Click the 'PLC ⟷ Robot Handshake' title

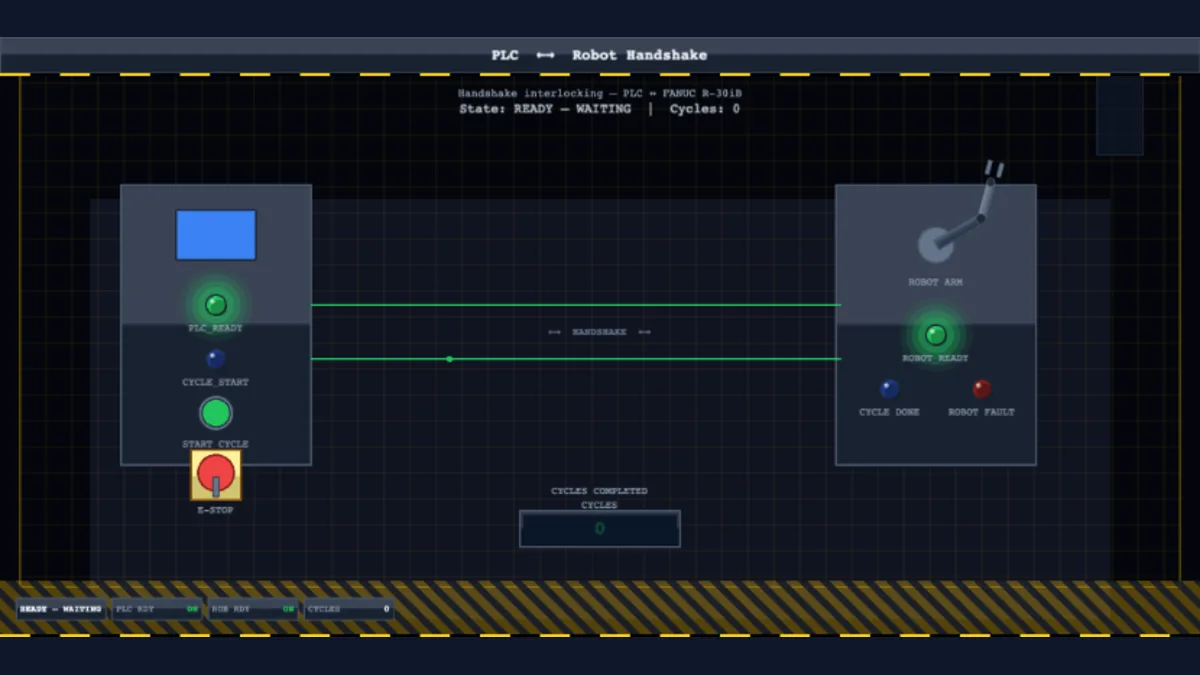600,55
